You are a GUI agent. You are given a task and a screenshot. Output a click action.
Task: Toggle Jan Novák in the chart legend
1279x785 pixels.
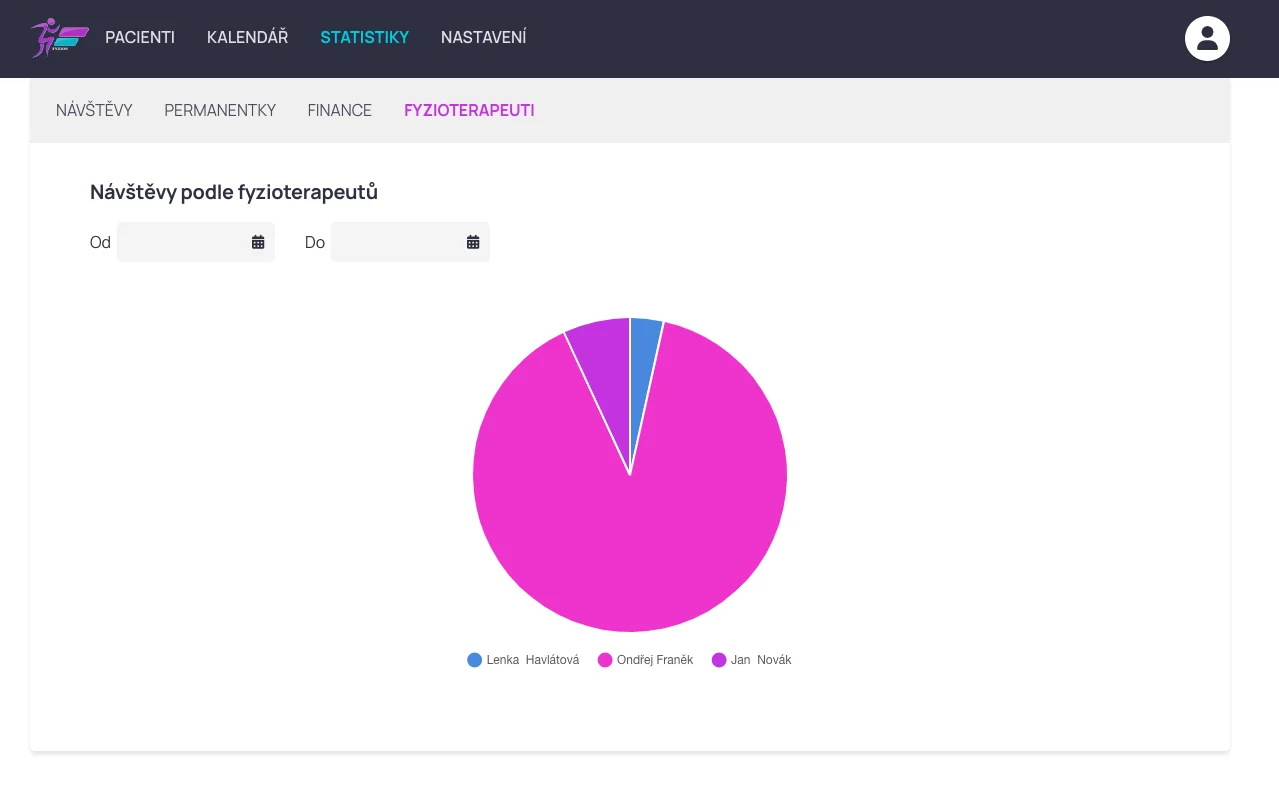point(751,660)
